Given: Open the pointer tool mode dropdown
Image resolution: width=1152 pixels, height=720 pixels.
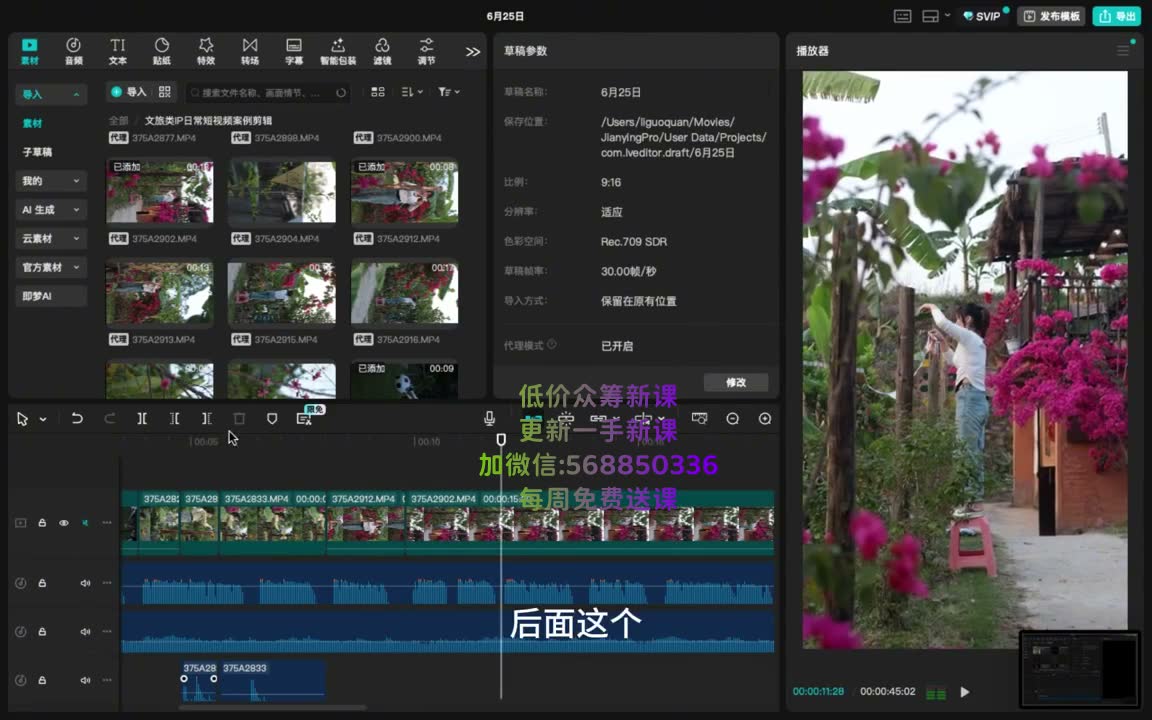Looking at the screenshot, I should point(43,420).
